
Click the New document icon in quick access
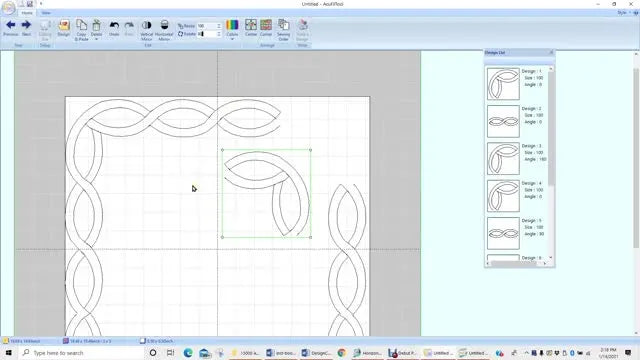point(22,4)
